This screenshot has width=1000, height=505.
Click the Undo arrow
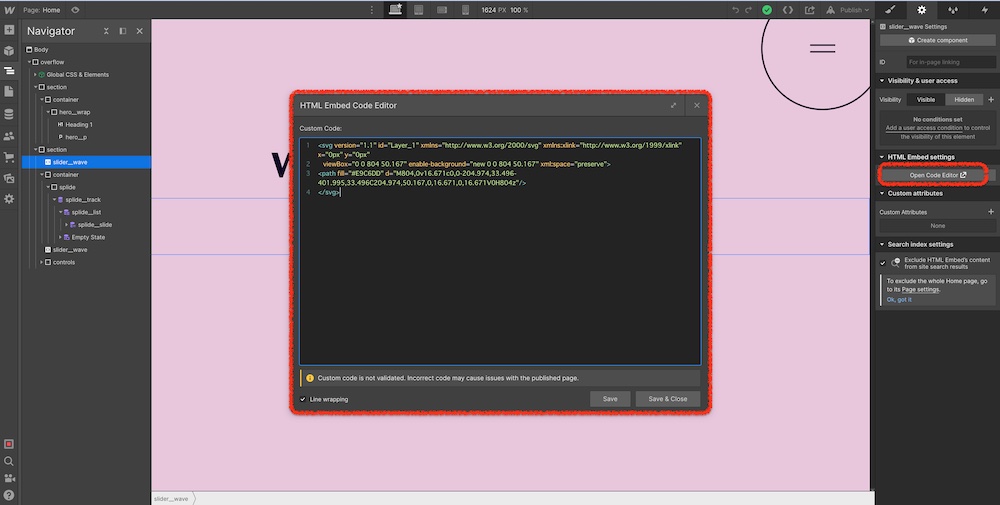735,10
